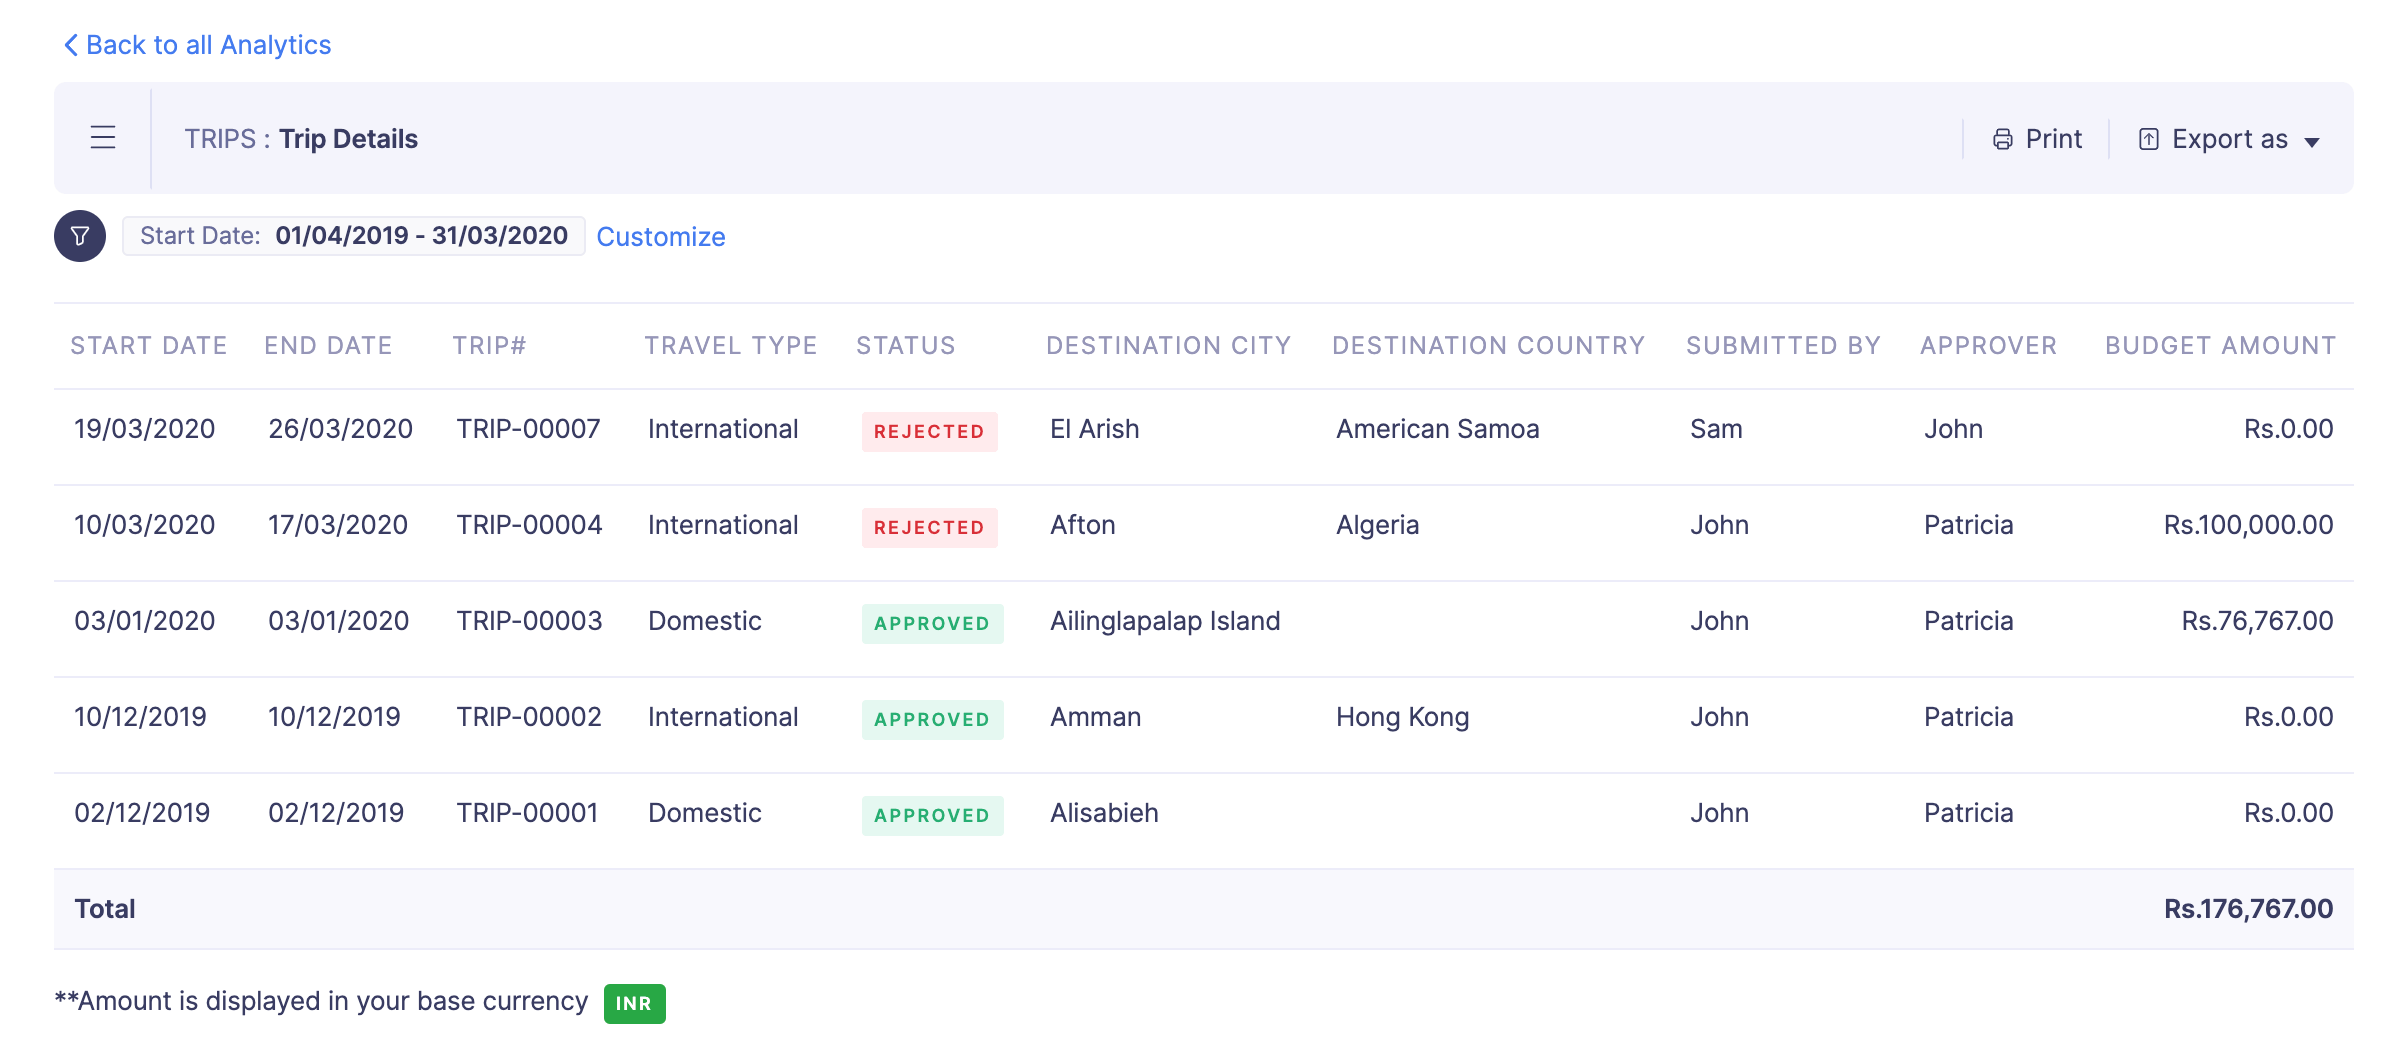This screenshot has width=2400, height=1060.
Task: Click the DESTINATION CITY column header
Action: pyautogui.click(x=1169, y=346)
